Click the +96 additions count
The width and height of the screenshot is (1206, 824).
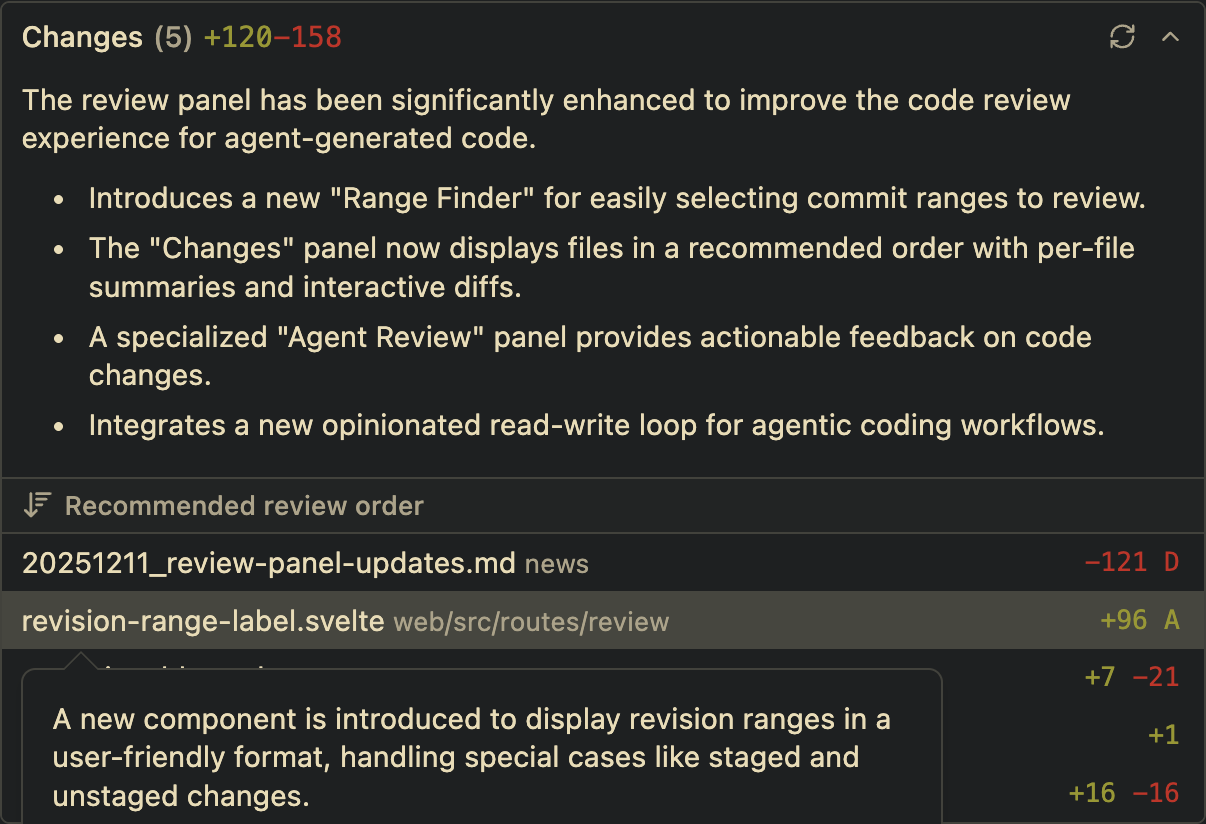pos(1123,620)
